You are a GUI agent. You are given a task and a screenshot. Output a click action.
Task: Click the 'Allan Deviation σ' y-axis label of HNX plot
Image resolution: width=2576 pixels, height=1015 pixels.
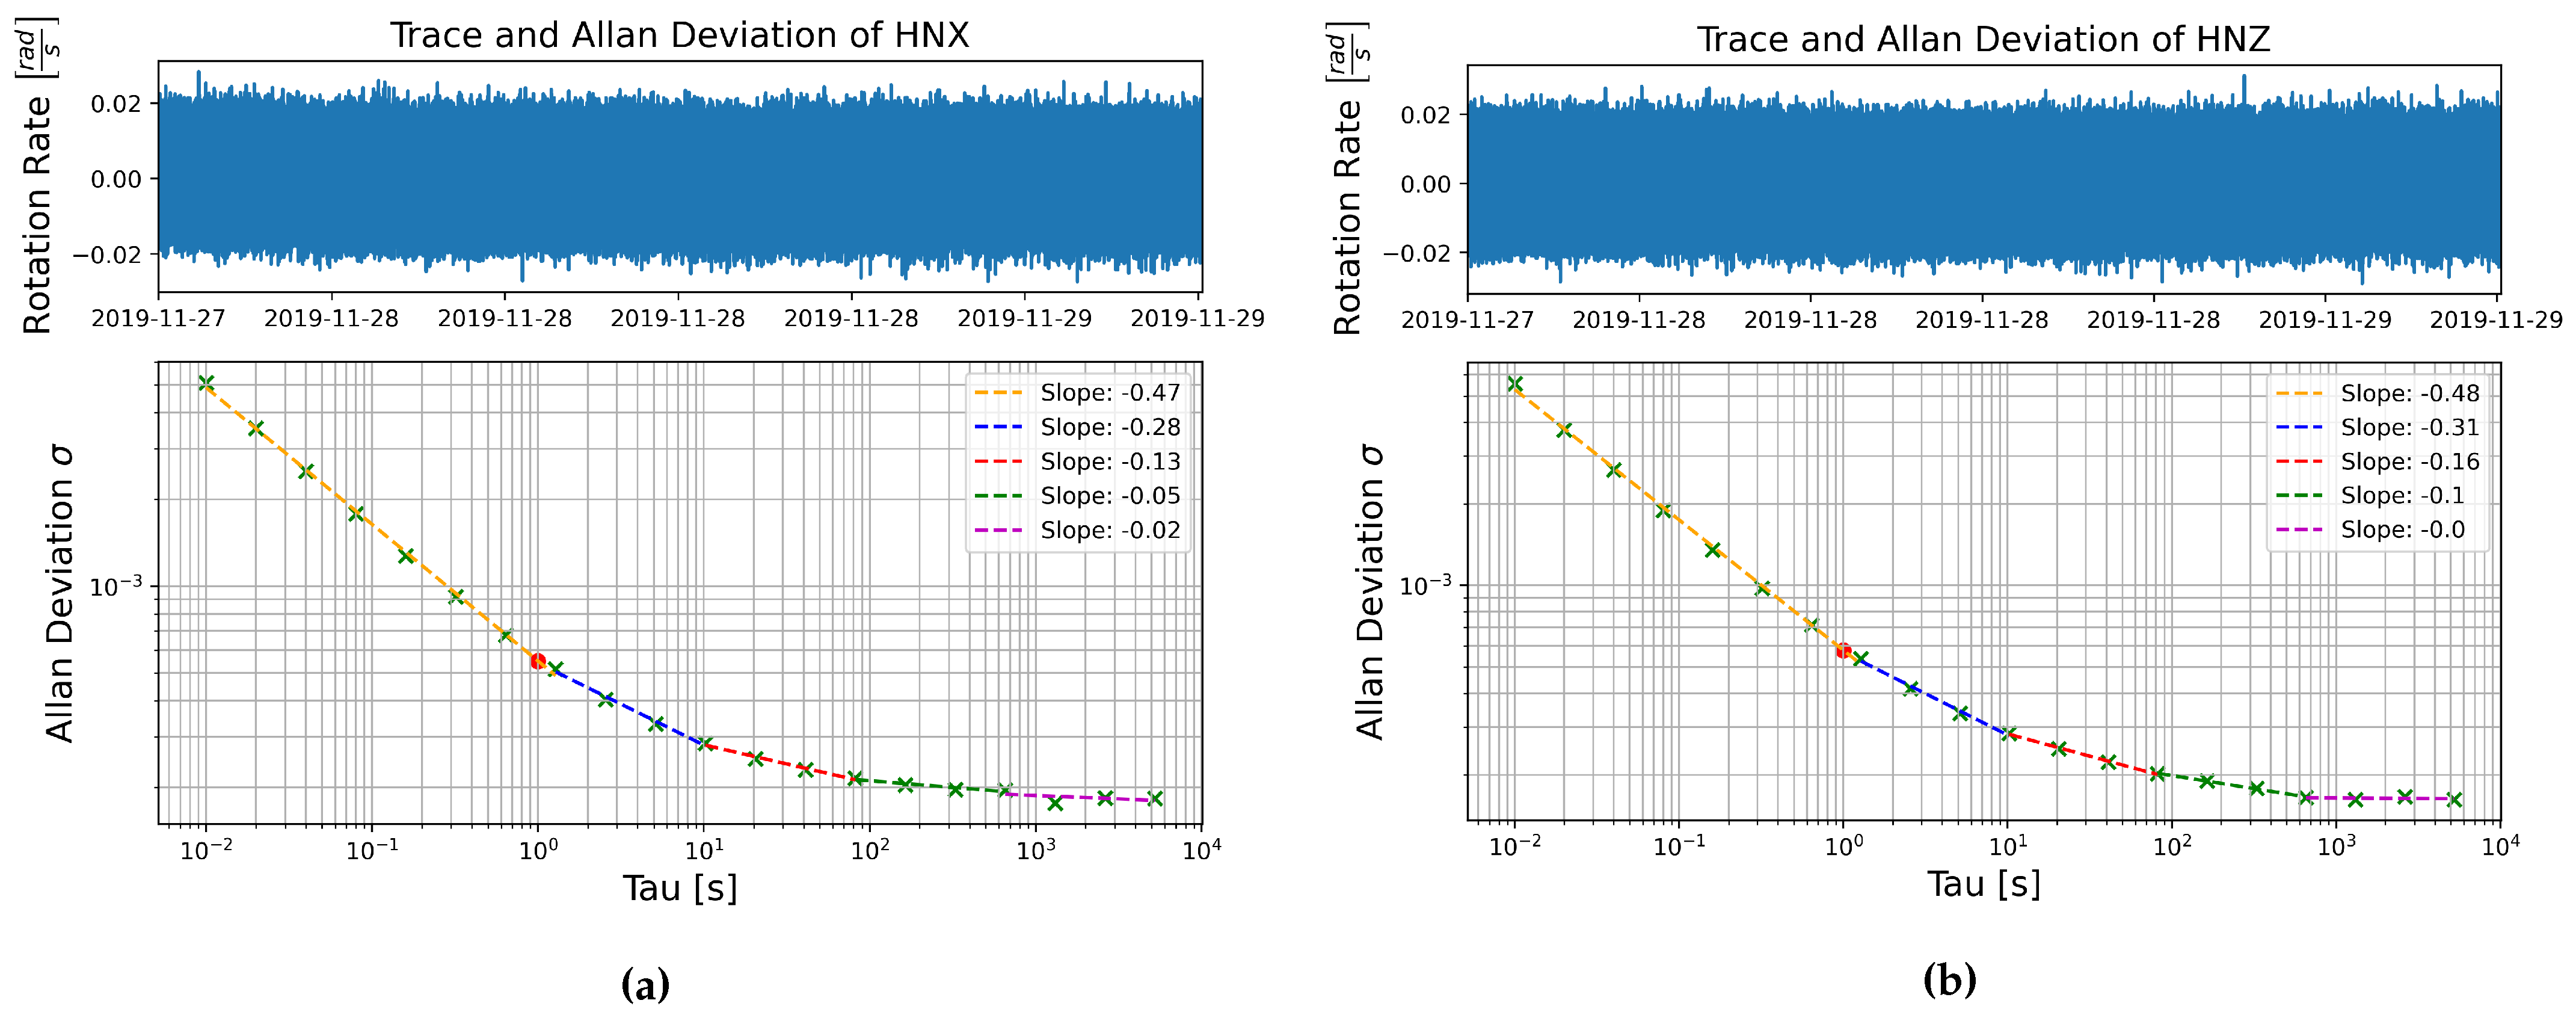(60, 594)
